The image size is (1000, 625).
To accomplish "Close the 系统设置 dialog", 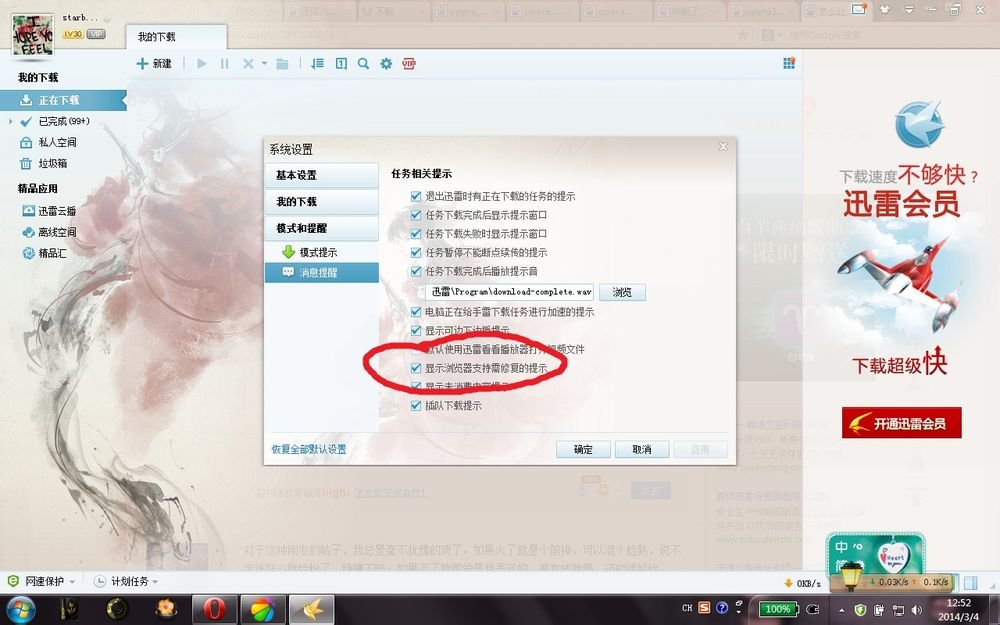I will pyautogui.click(x=723, y=147).
